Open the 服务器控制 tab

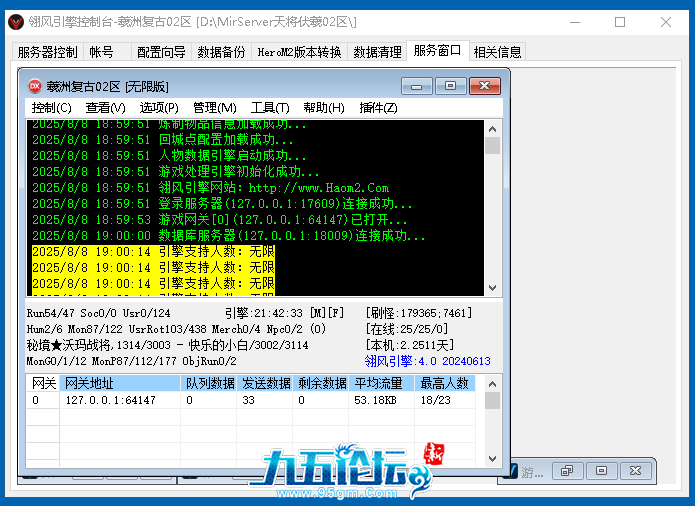tap(47, 52)
